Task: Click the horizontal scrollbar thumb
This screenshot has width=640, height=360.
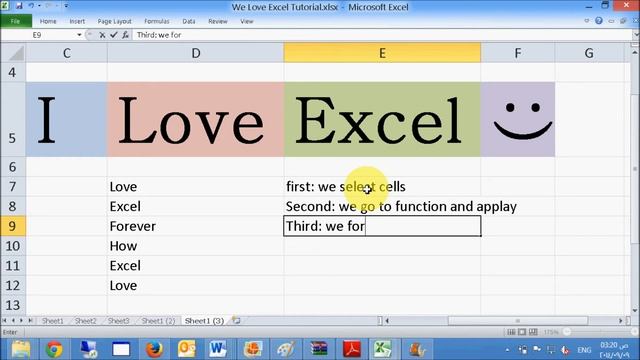Action: click(x=518, y=321)
